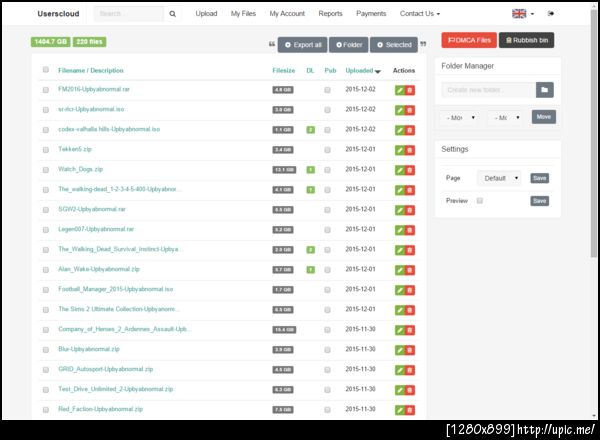Edit the Watch_Dogs.zip file
This screenshot has width=600, height=440.
[400, 170]
